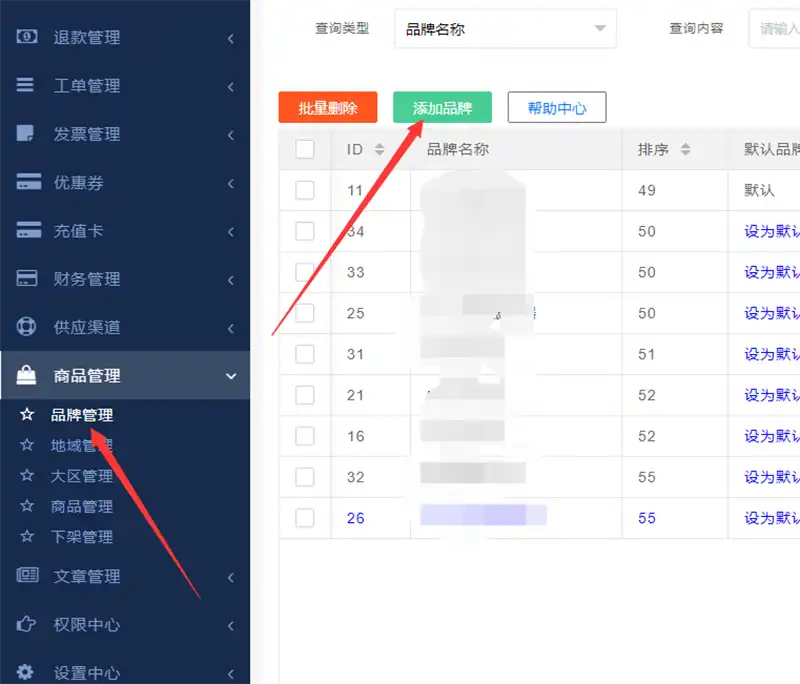
Task: Click the 品牌名称 column header
Action: click(458, 149)
